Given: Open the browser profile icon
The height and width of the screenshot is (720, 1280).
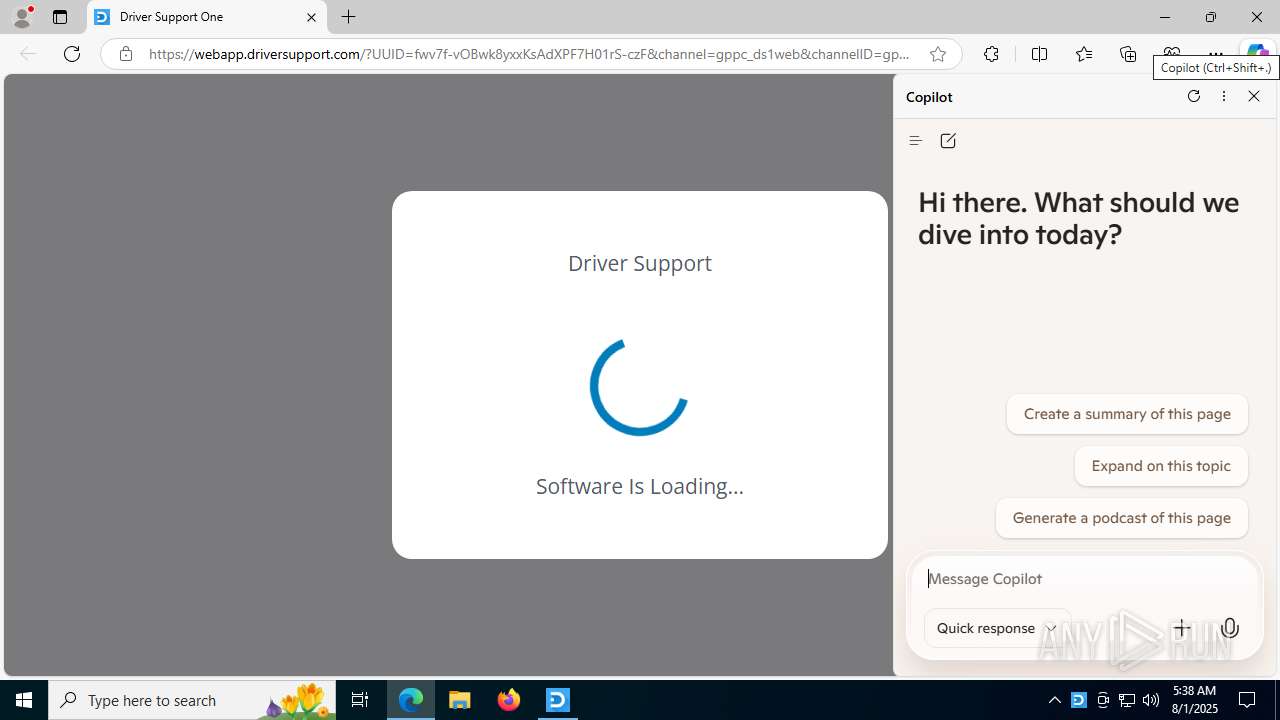Looking at the screenshot, I should click(x=22, y=17).
